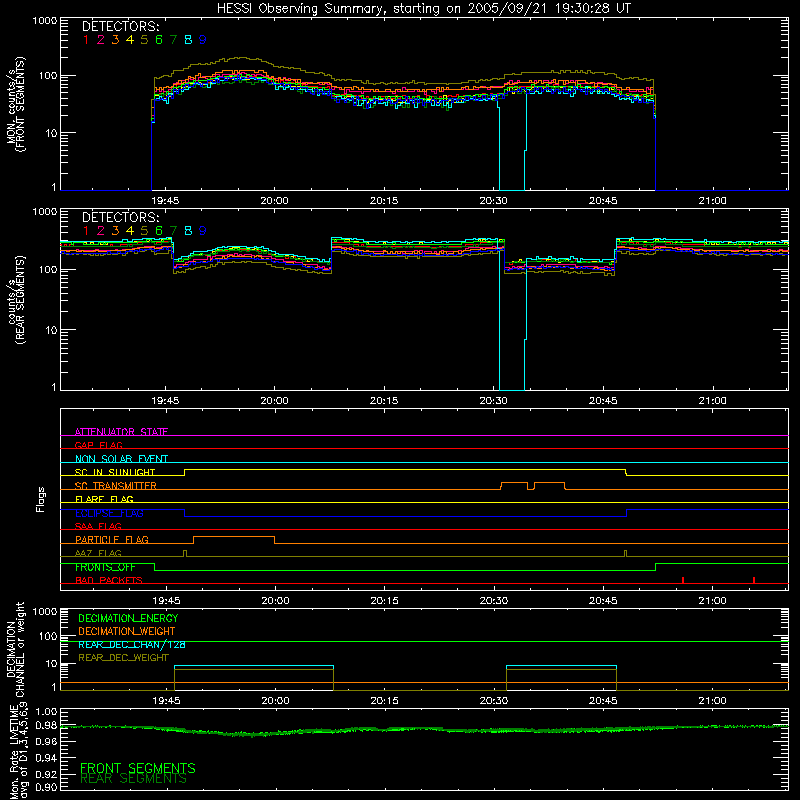This screenshot has height=800, width=800.
Task: Click the 20:30 tick label under rear segments plot
Action: [x=493, y=401]
